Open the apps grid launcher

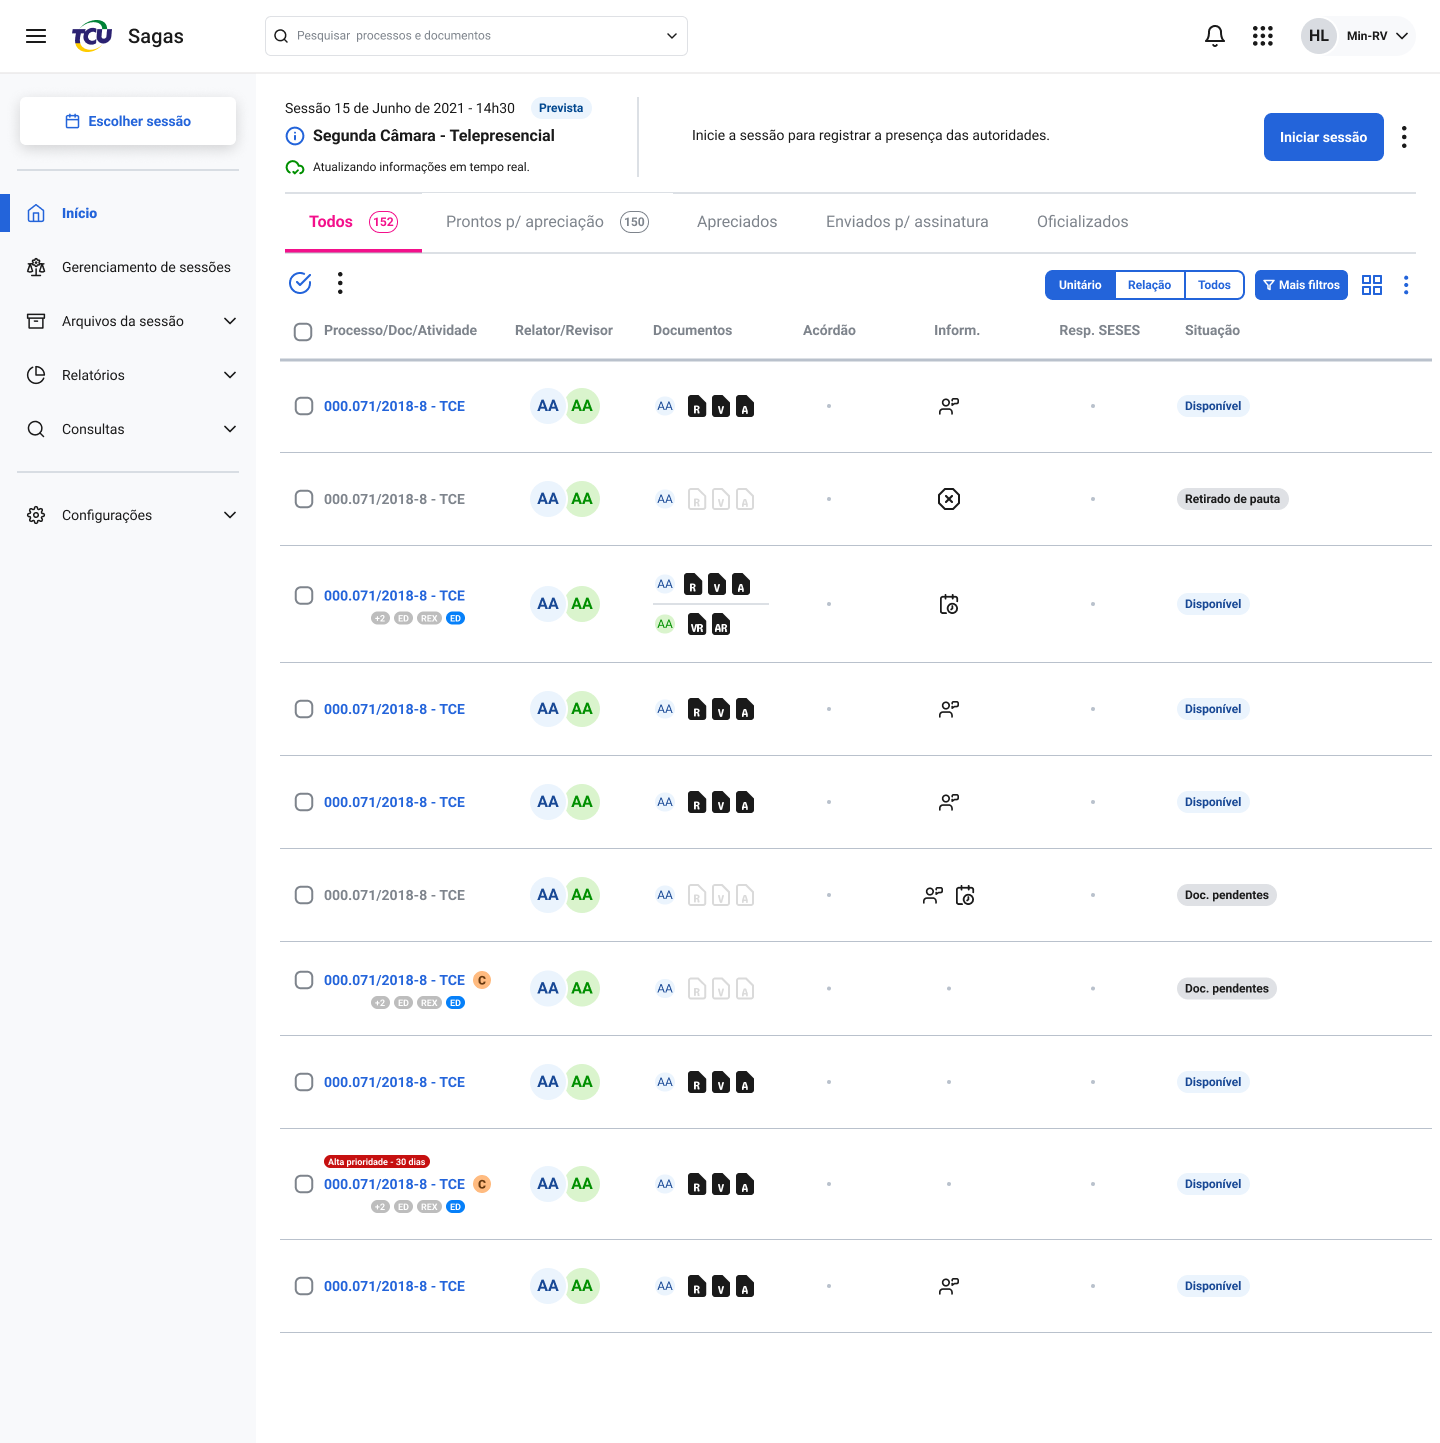pyautogui.click(x=1263, y=36)
